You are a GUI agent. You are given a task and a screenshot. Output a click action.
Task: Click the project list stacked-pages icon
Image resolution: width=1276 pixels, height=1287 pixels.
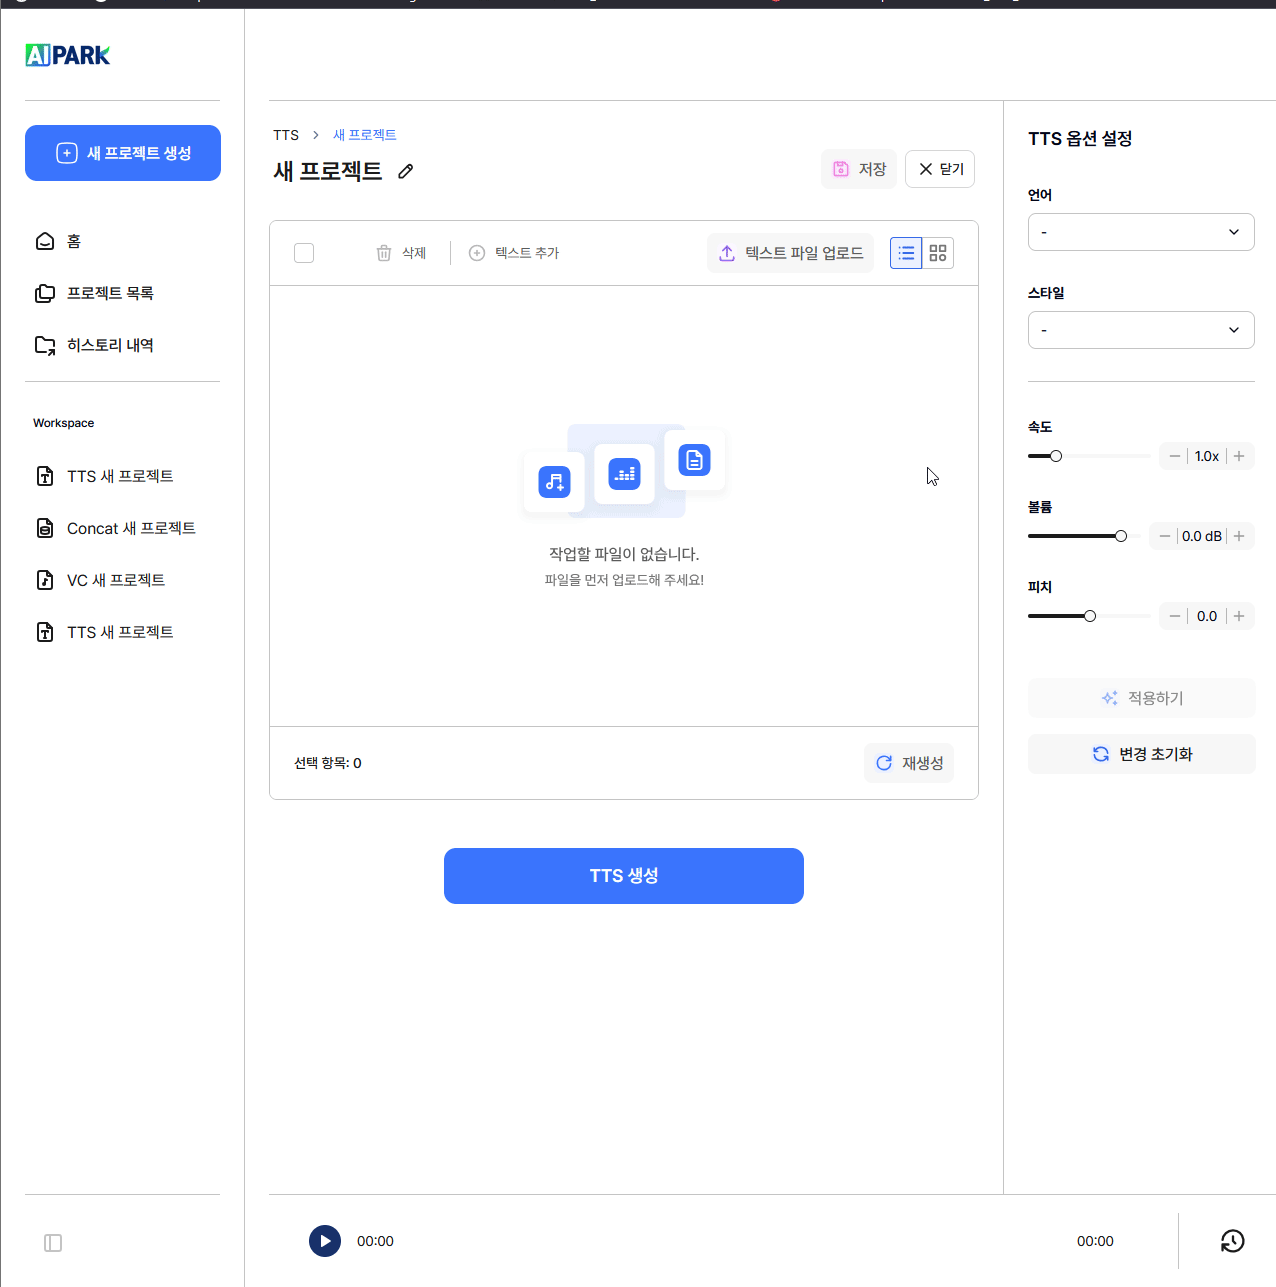pos(45,293)
